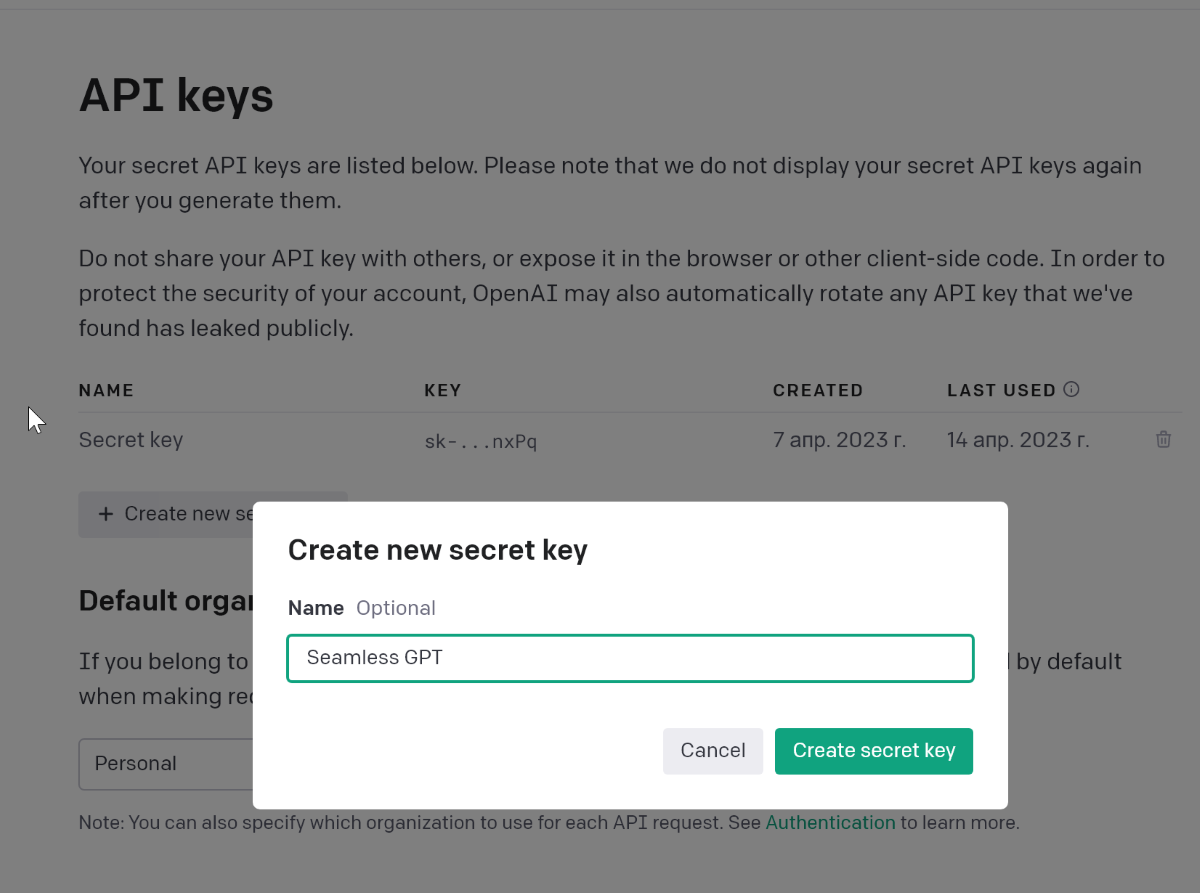Click the API keys page heading
Screen dimensions: 1200x893
pyautogui.click(x=176, y=96)
